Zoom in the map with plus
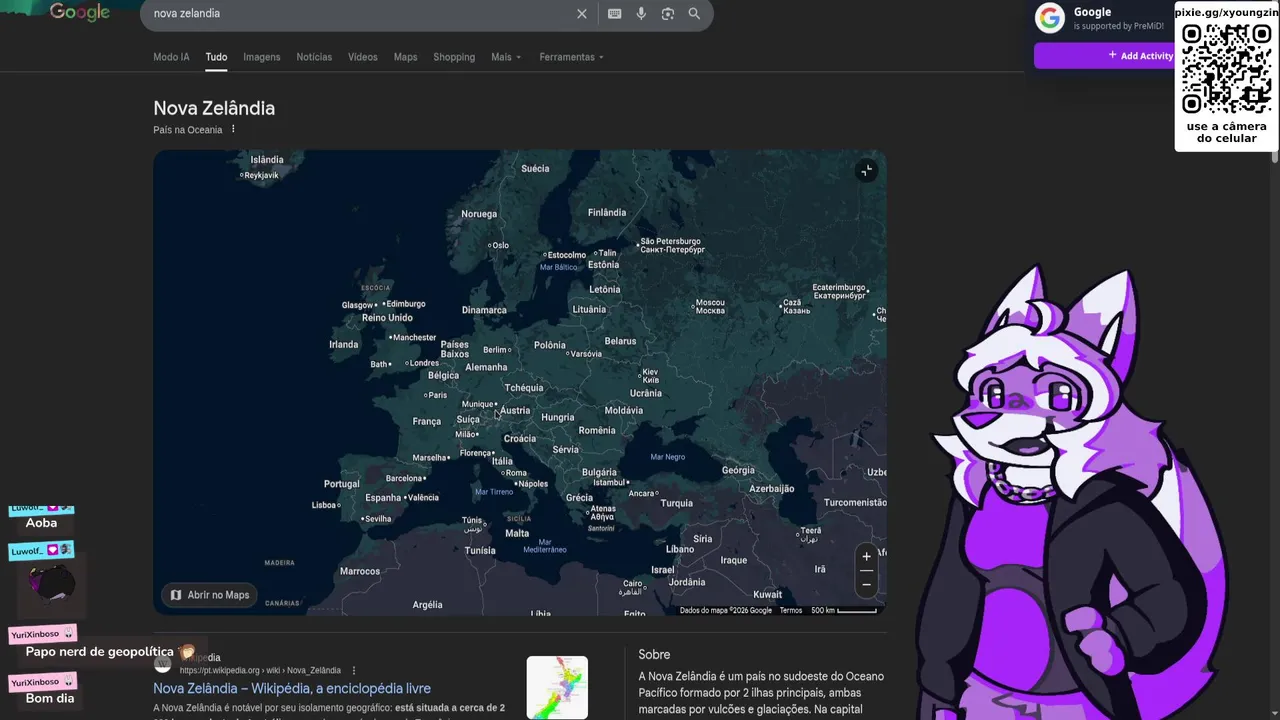Viewport: 1280px width, 720px height. pyautogui.click(x=866, y=557)
